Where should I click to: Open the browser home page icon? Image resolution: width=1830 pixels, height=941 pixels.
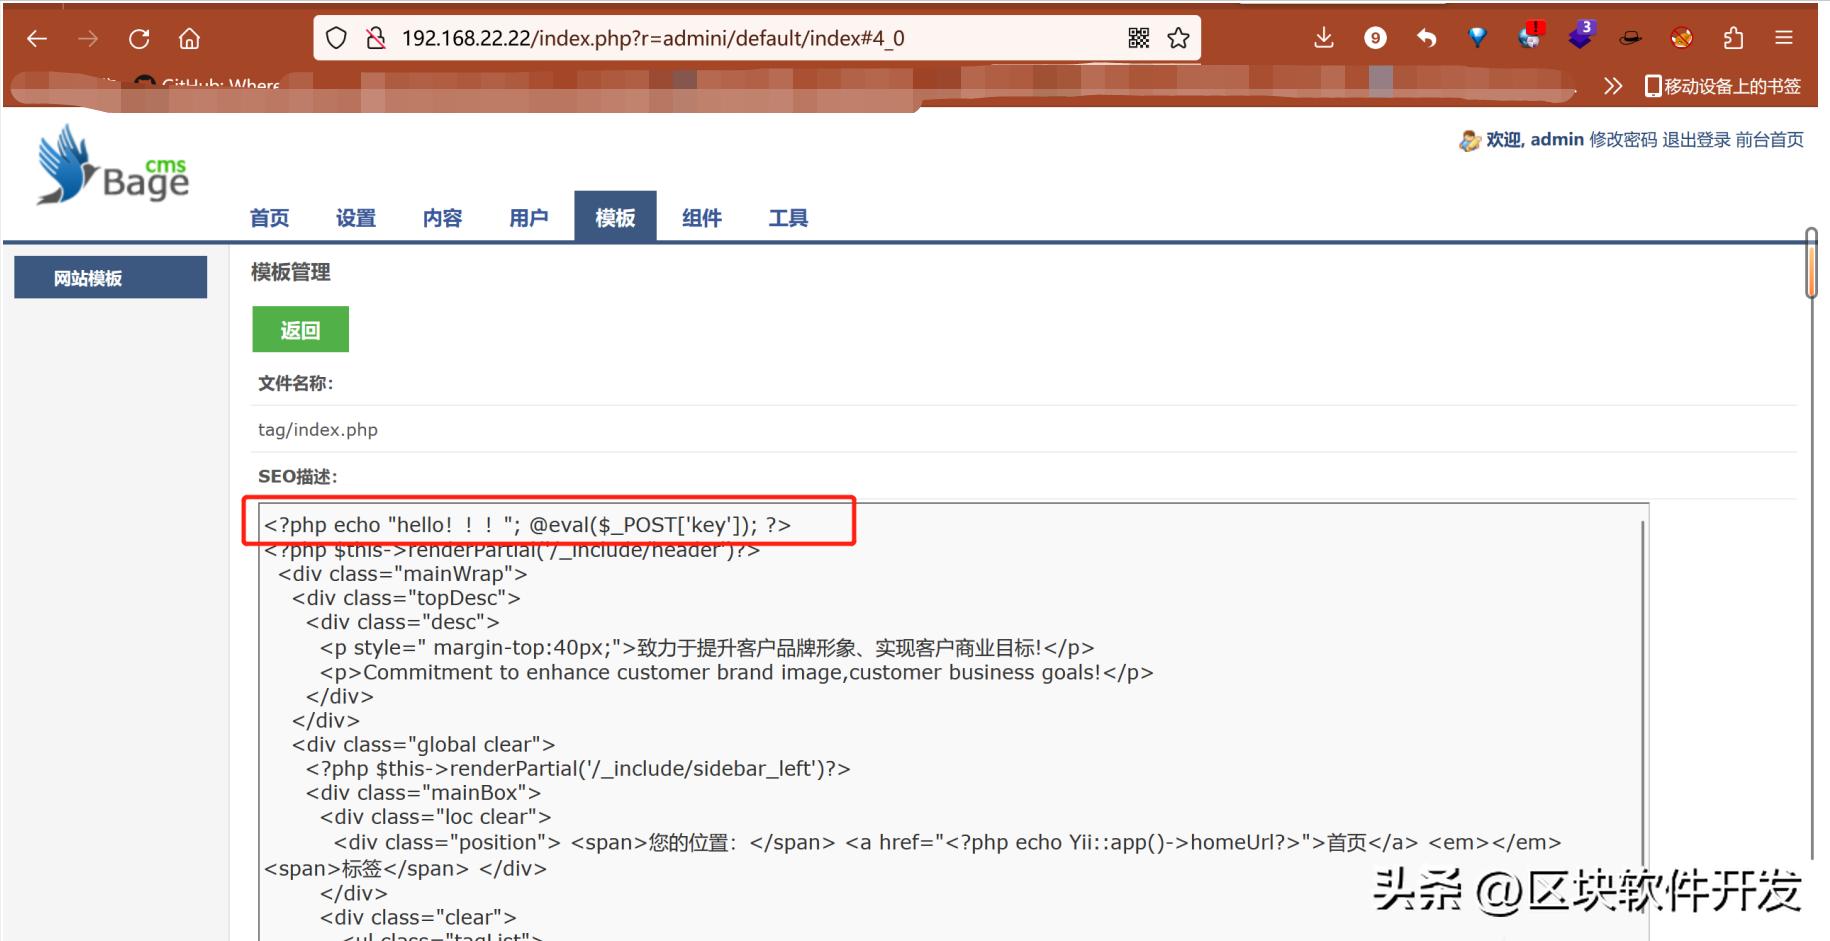[189, 39]
